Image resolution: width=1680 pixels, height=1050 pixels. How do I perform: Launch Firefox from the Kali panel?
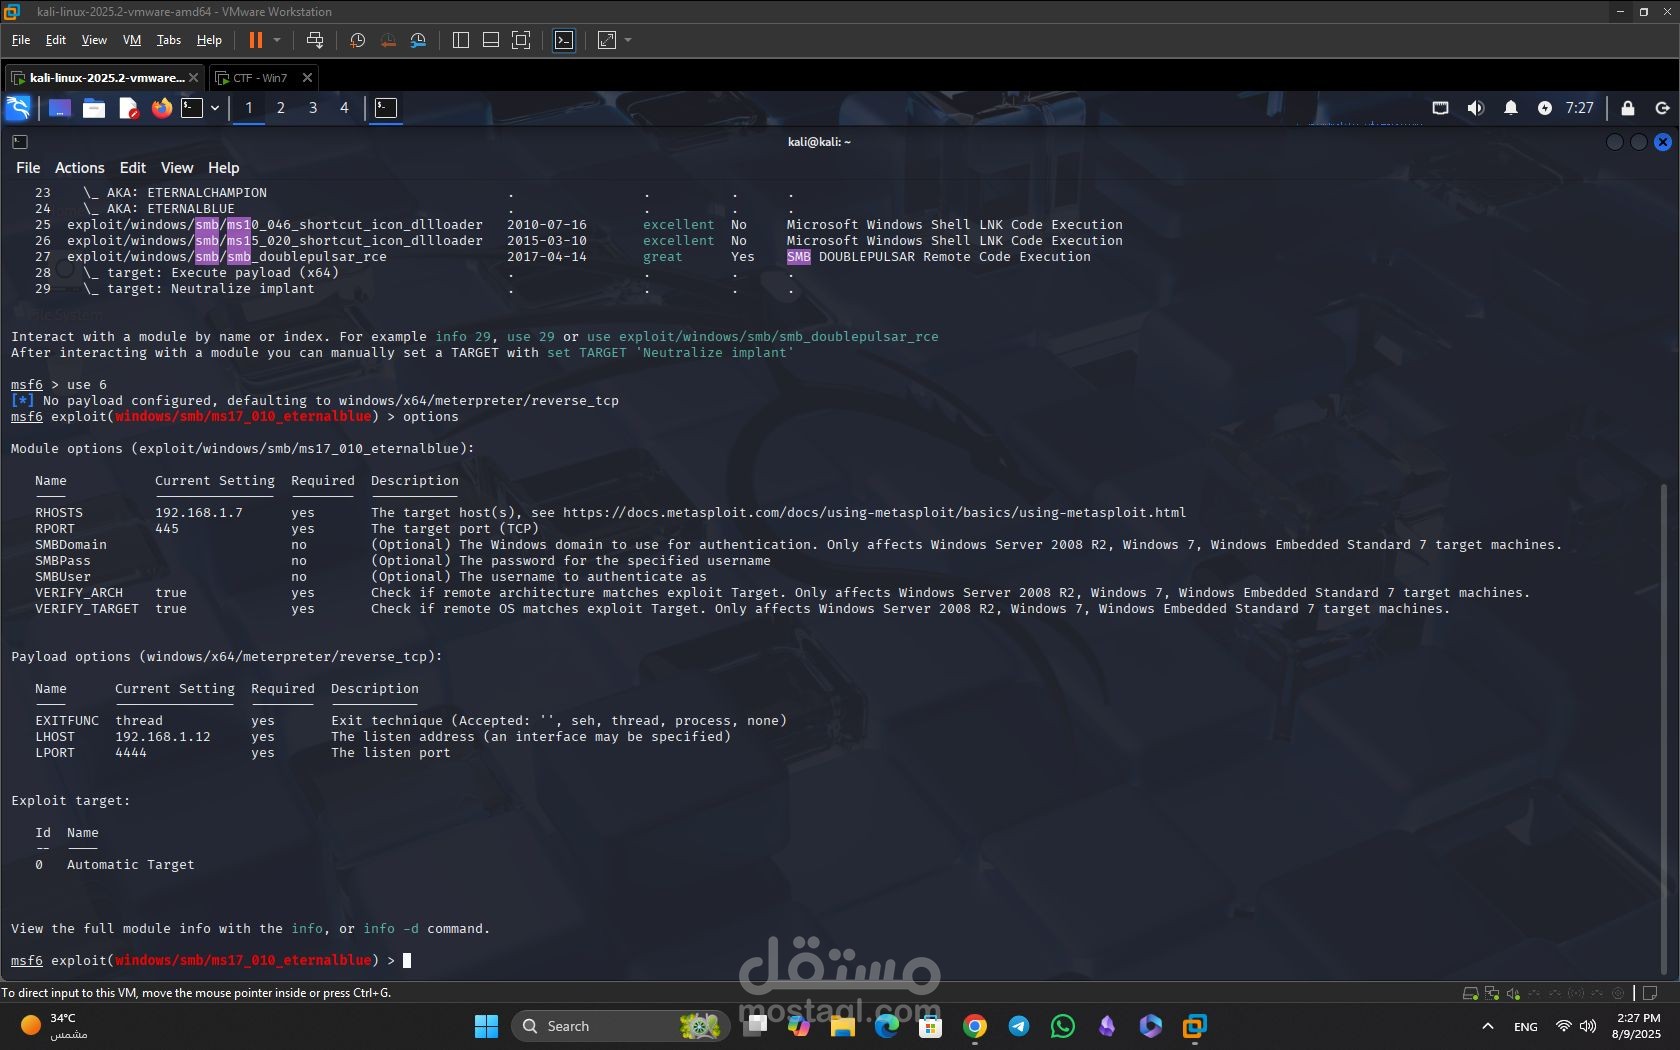click(x=162, y=108)
